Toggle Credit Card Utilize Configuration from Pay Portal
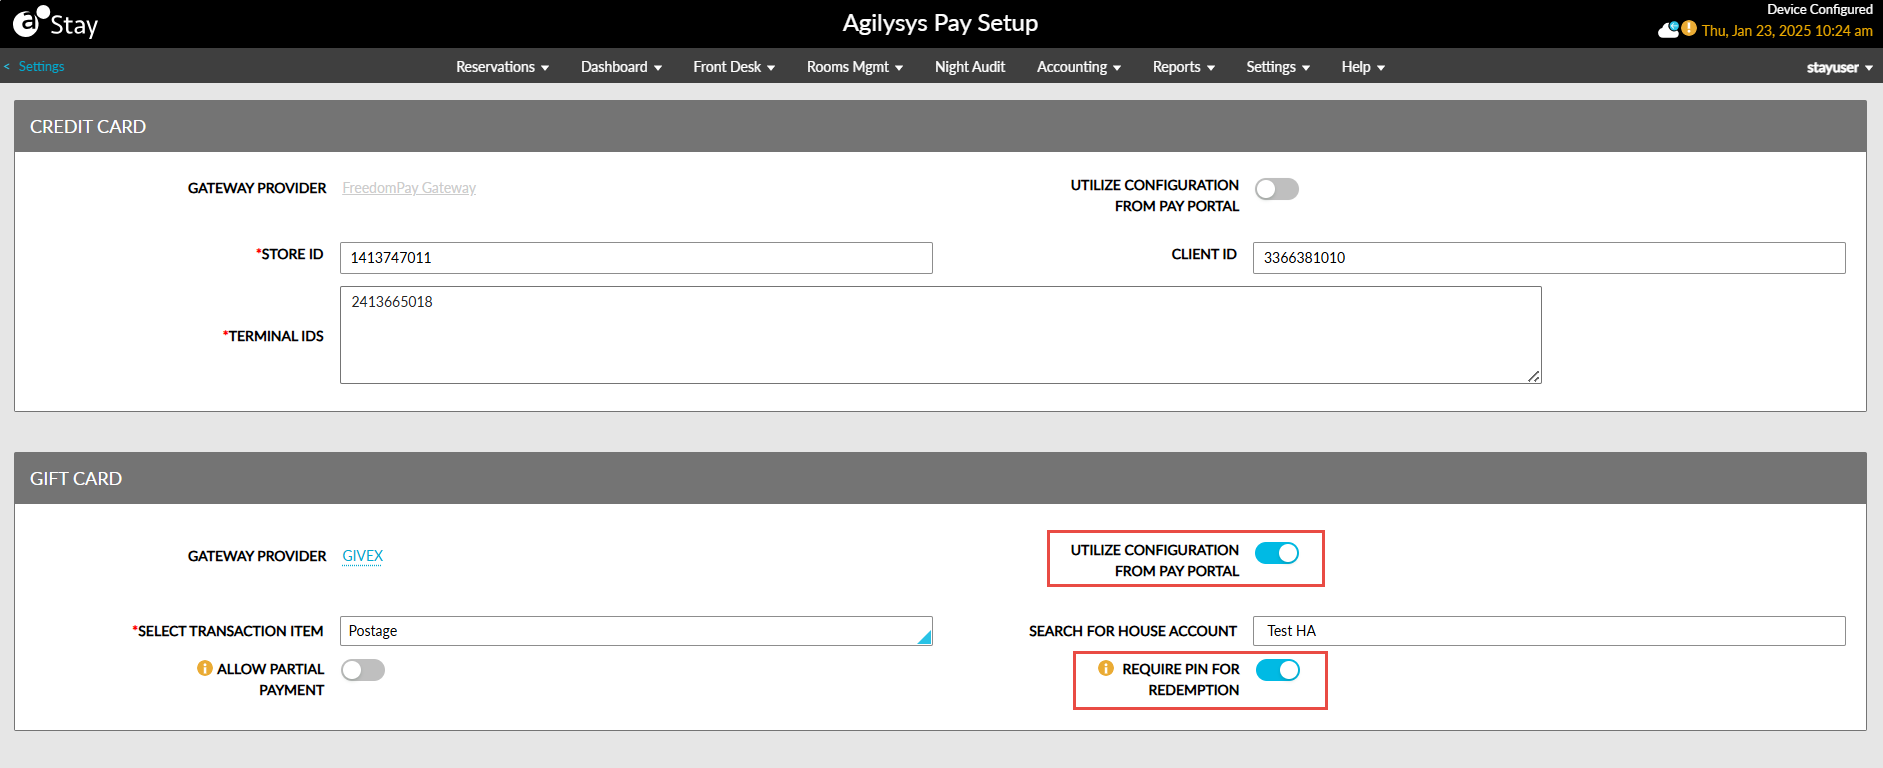 (x=1277, y=189)
